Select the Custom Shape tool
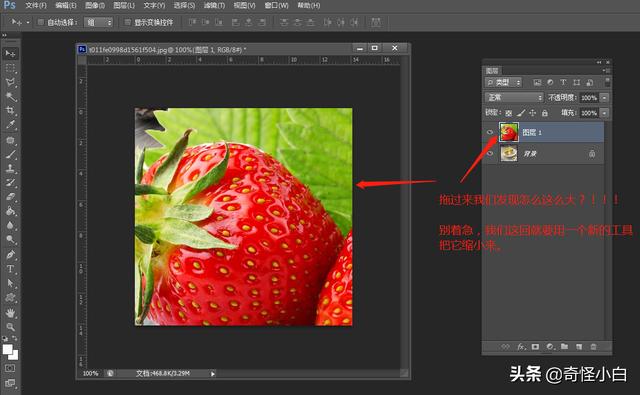This screenshot has width=640, height=395. [x=10, y=297]
